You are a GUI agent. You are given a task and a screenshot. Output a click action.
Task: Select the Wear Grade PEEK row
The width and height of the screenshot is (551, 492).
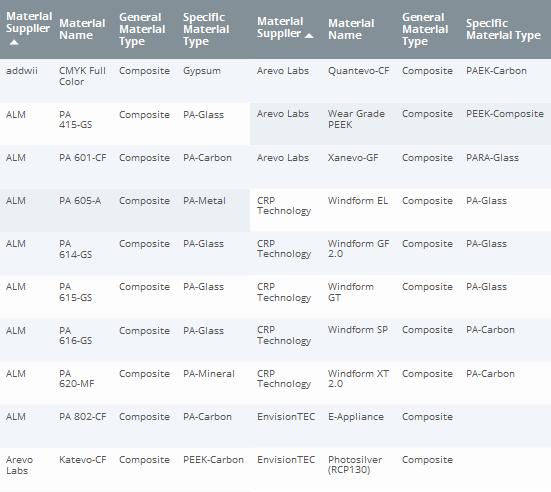pos(400,124)
